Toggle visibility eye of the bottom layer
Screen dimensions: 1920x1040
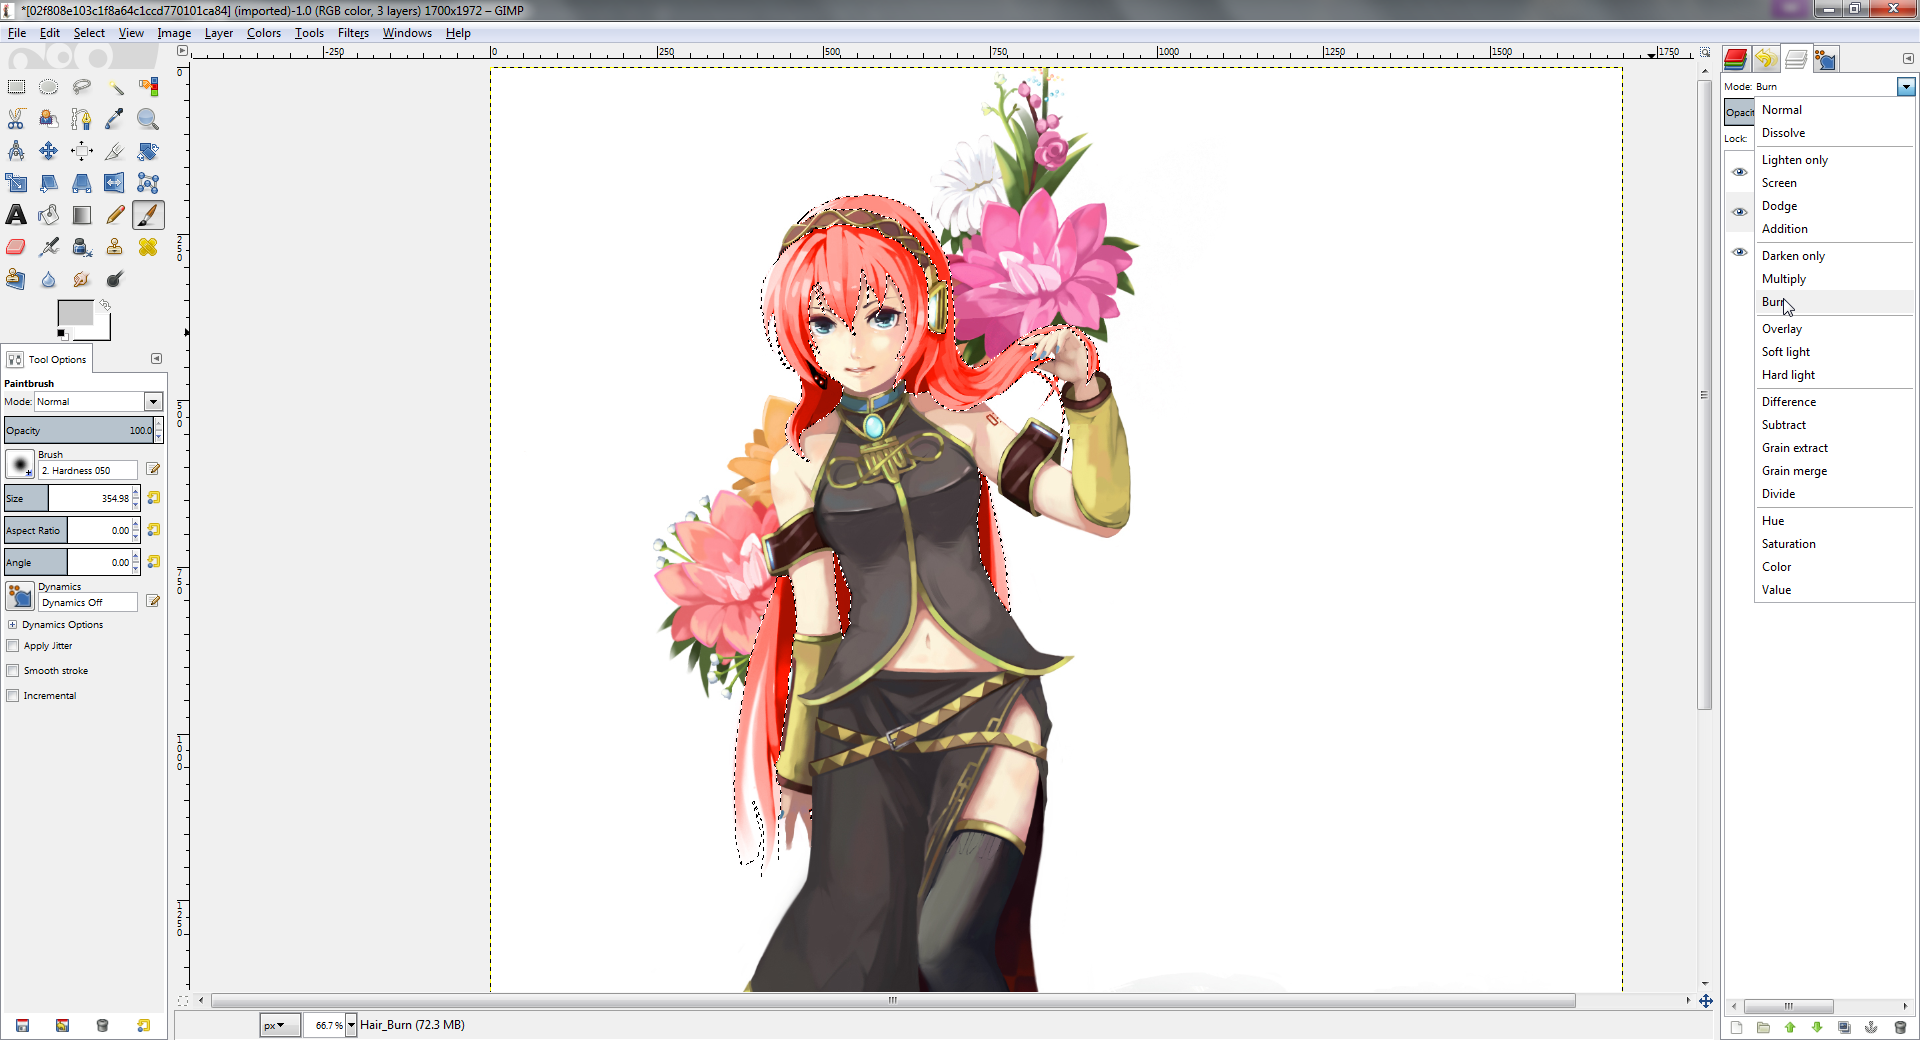(x=1739, y=252)
